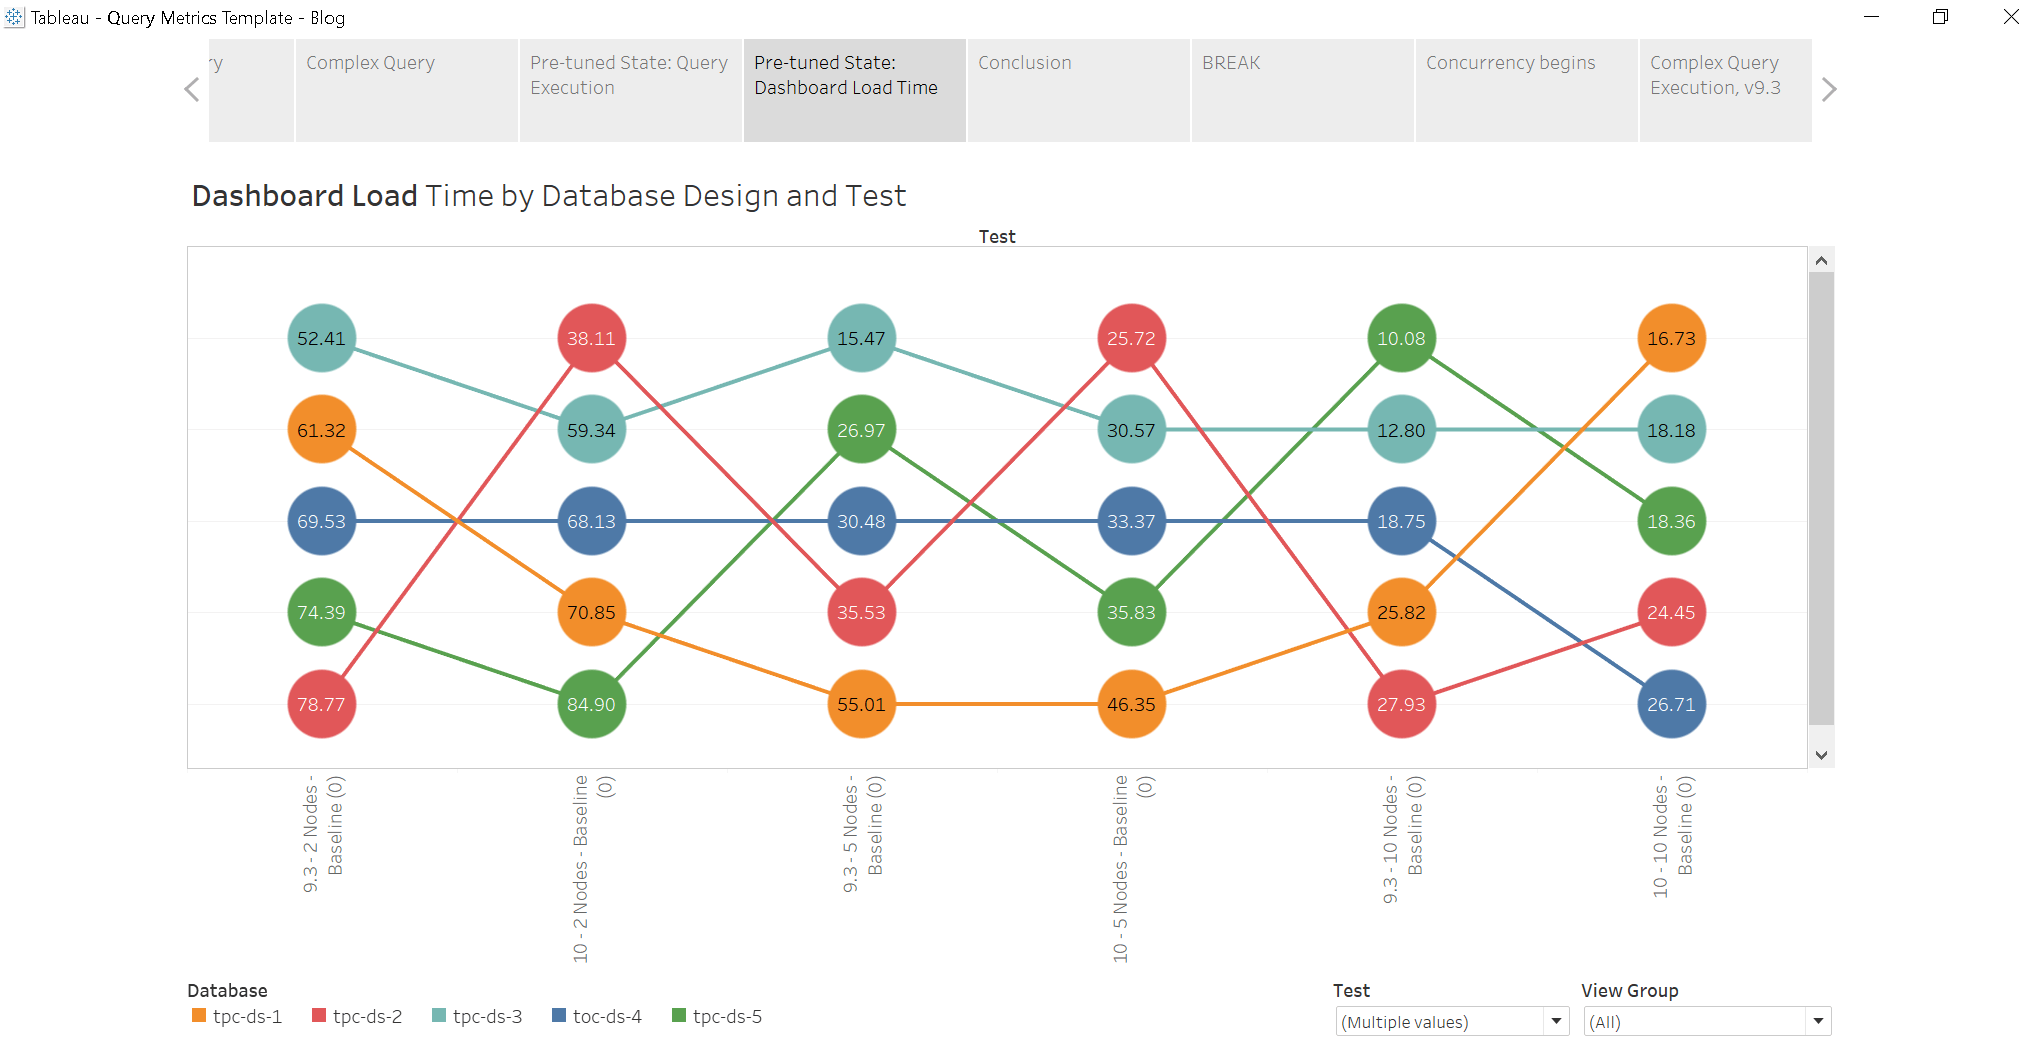Click the red 78.77 data circle
The image size is (2023, 1061).
[321, 704]
